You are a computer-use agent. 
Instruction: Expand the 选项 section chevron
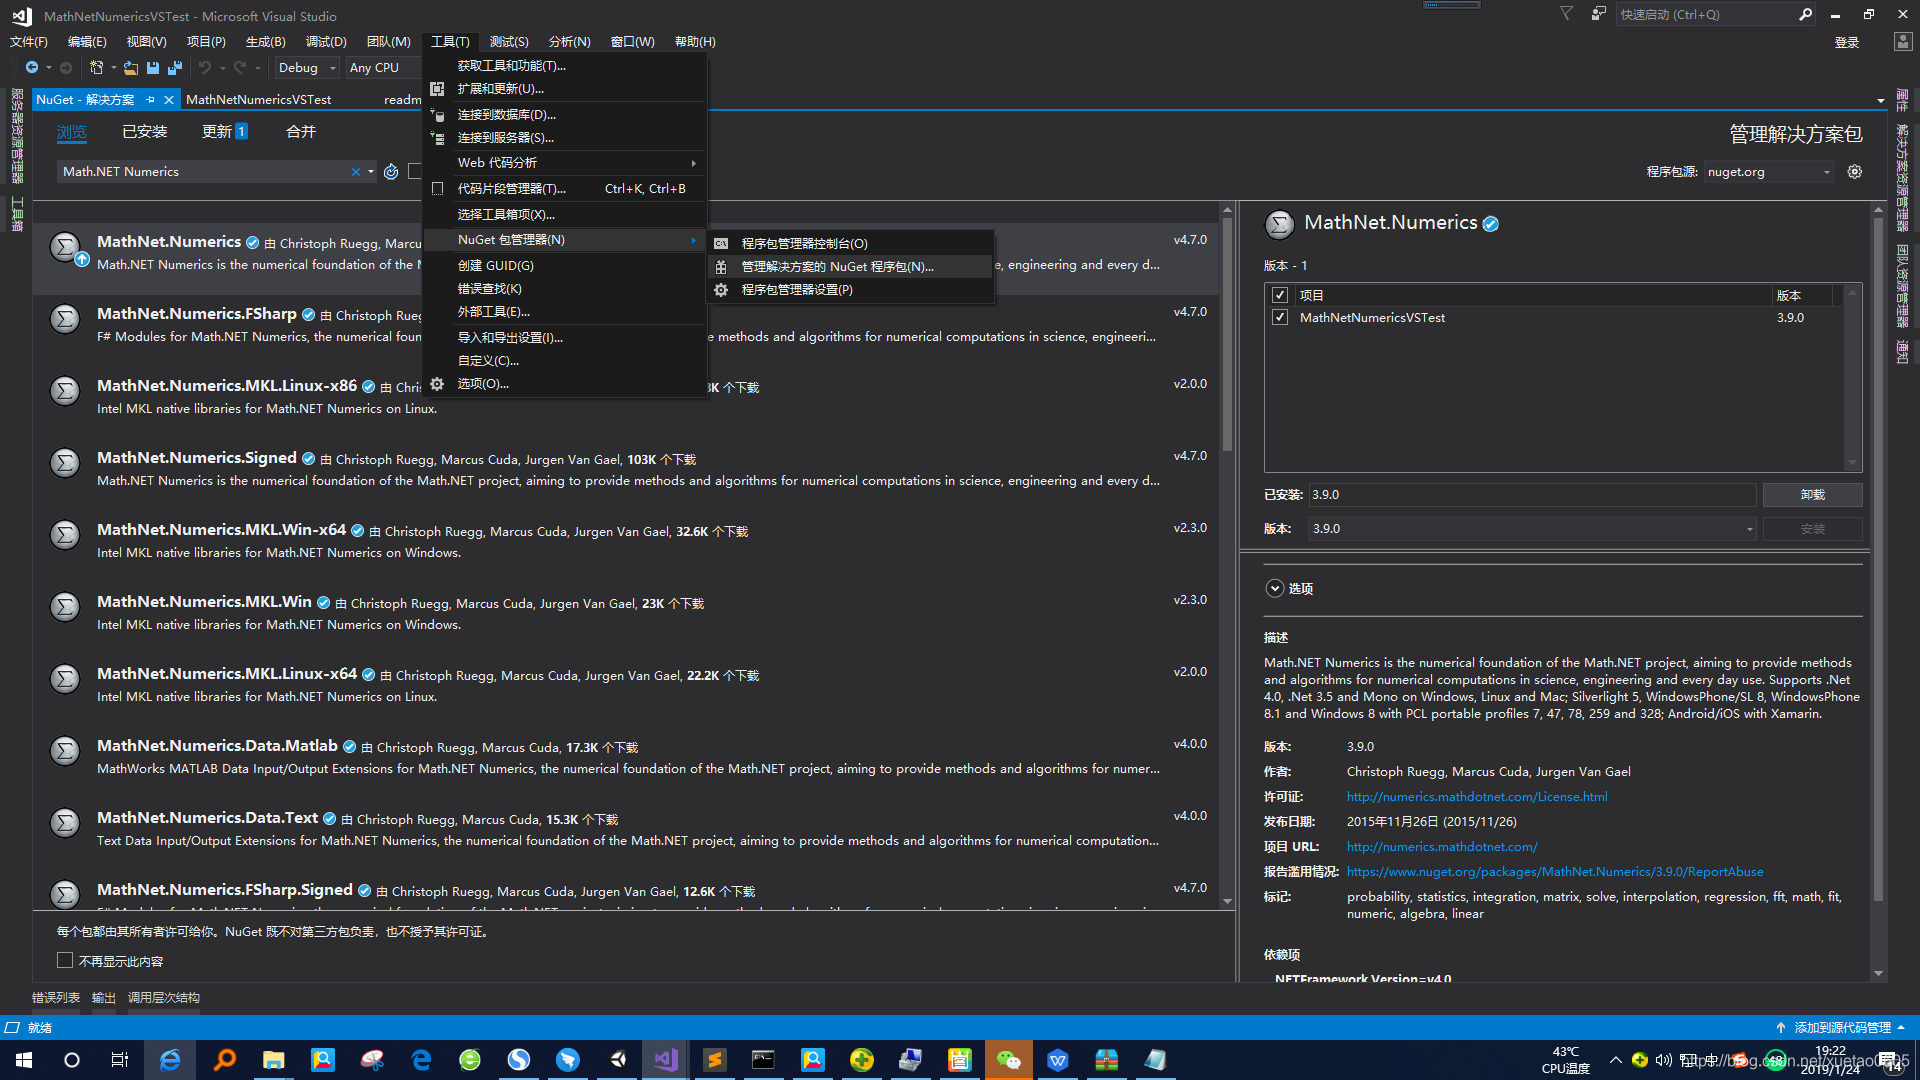pos(1275,588)
